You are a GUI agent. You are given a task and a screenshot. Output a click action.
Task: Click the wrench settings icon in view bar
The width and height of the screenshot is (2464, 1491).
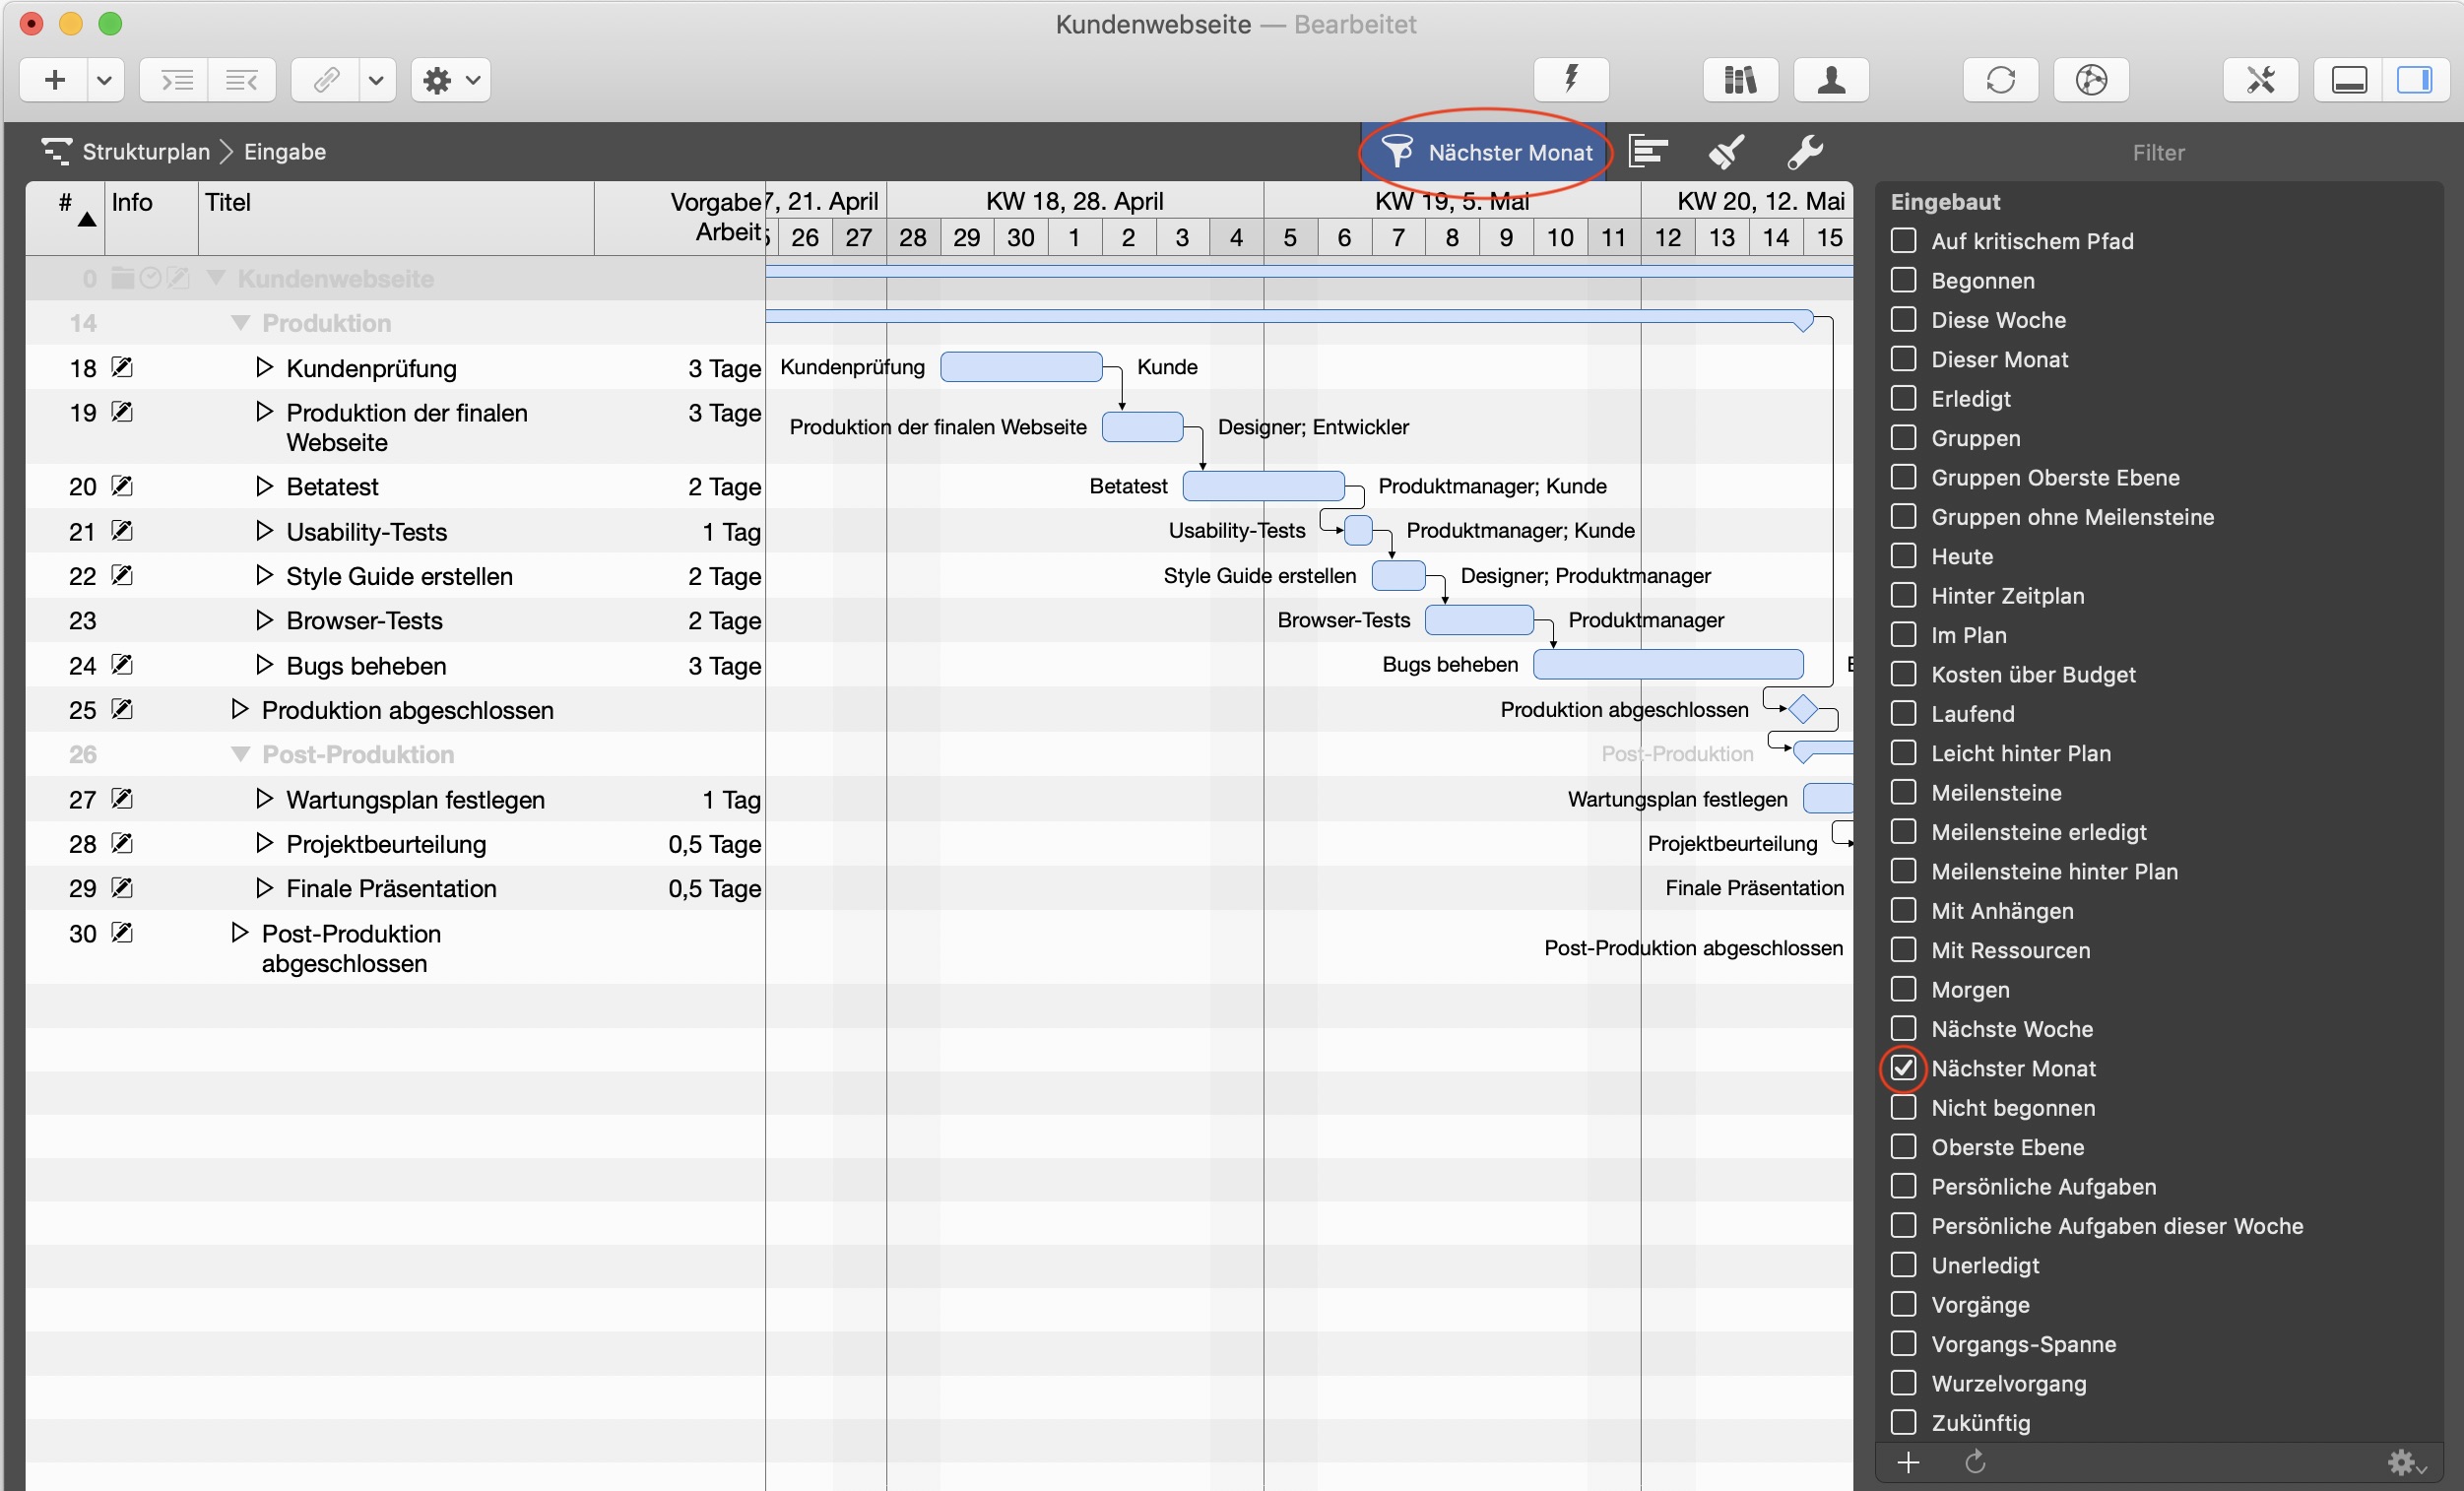pyautogui.click(x=1805, y=152)
